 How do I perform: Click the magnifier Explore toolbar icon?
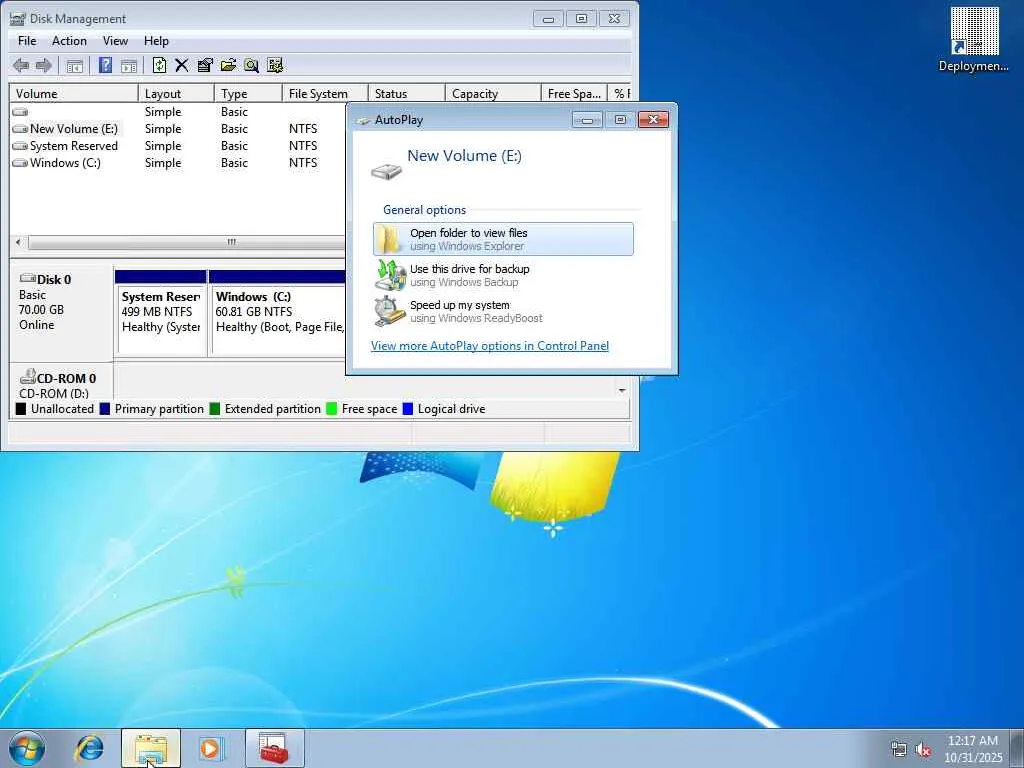[x=251, y=65]
